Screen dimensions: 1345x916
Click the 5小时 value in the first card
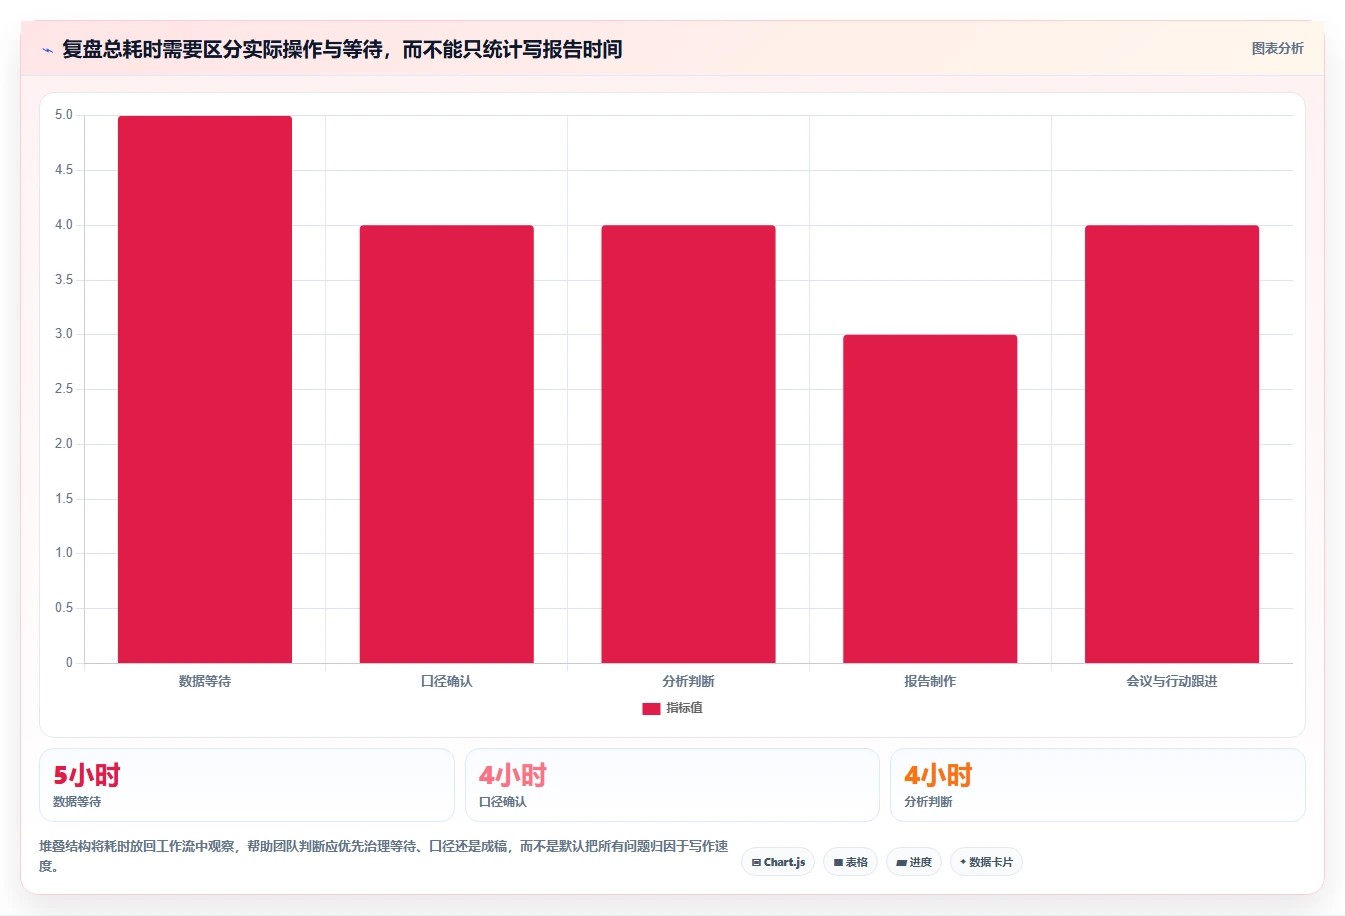(x=87, y=775)
